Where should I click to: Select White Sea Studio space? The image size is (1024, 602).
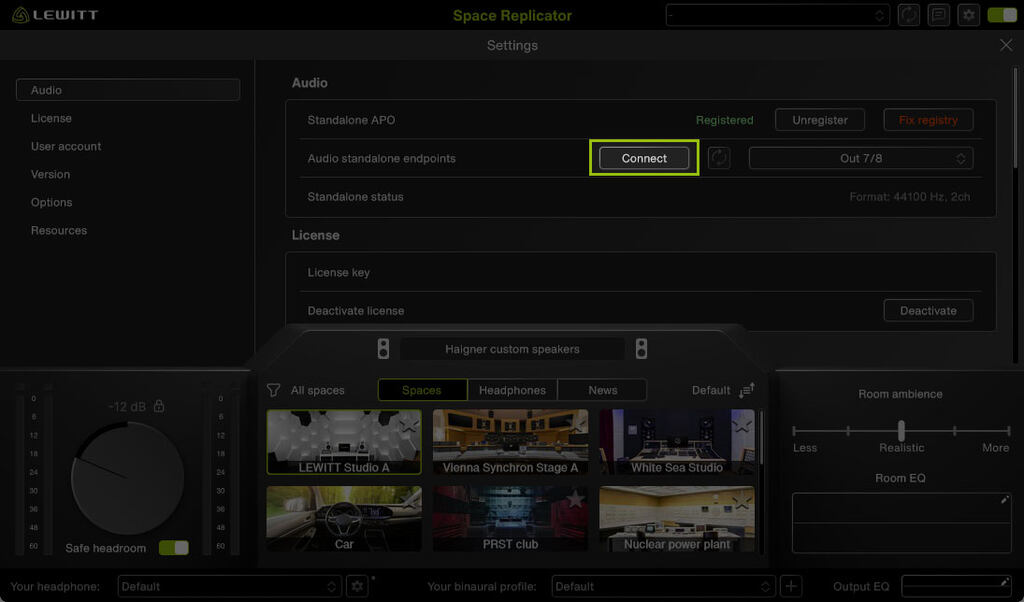[677, 442]
